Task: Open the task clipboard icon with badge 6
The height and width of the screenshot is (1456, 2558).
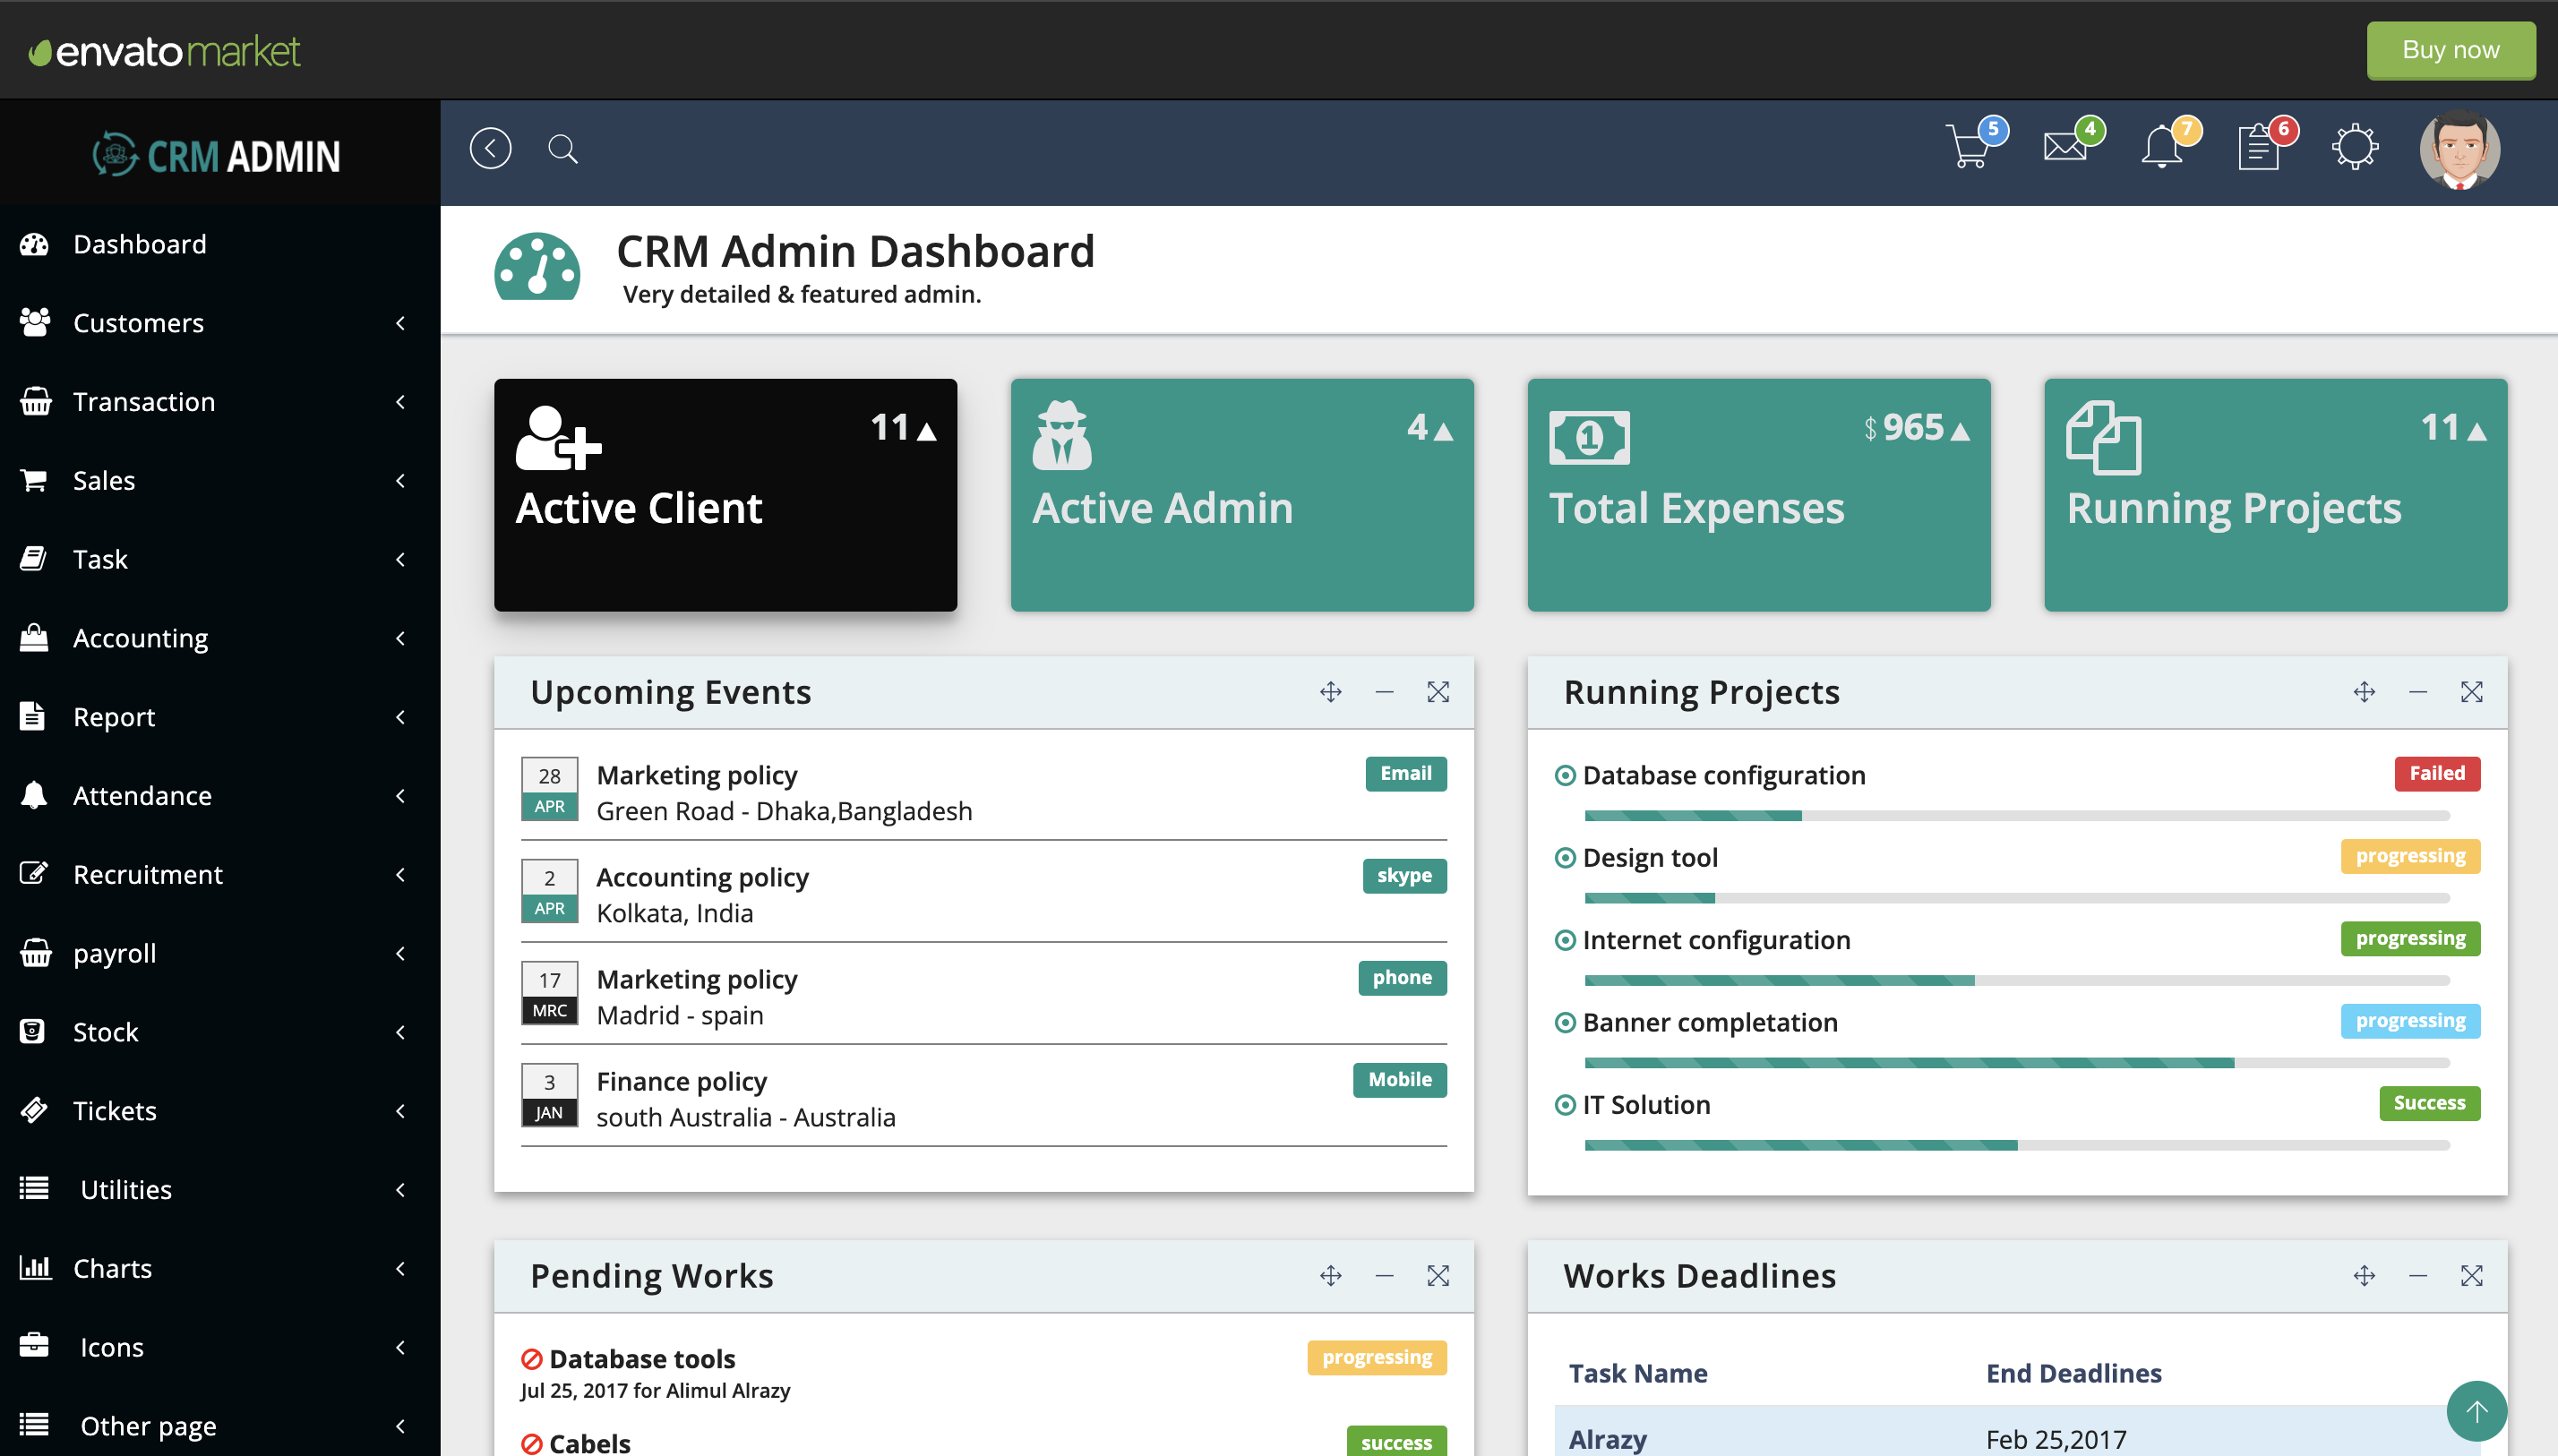Action: [2258, 148]
